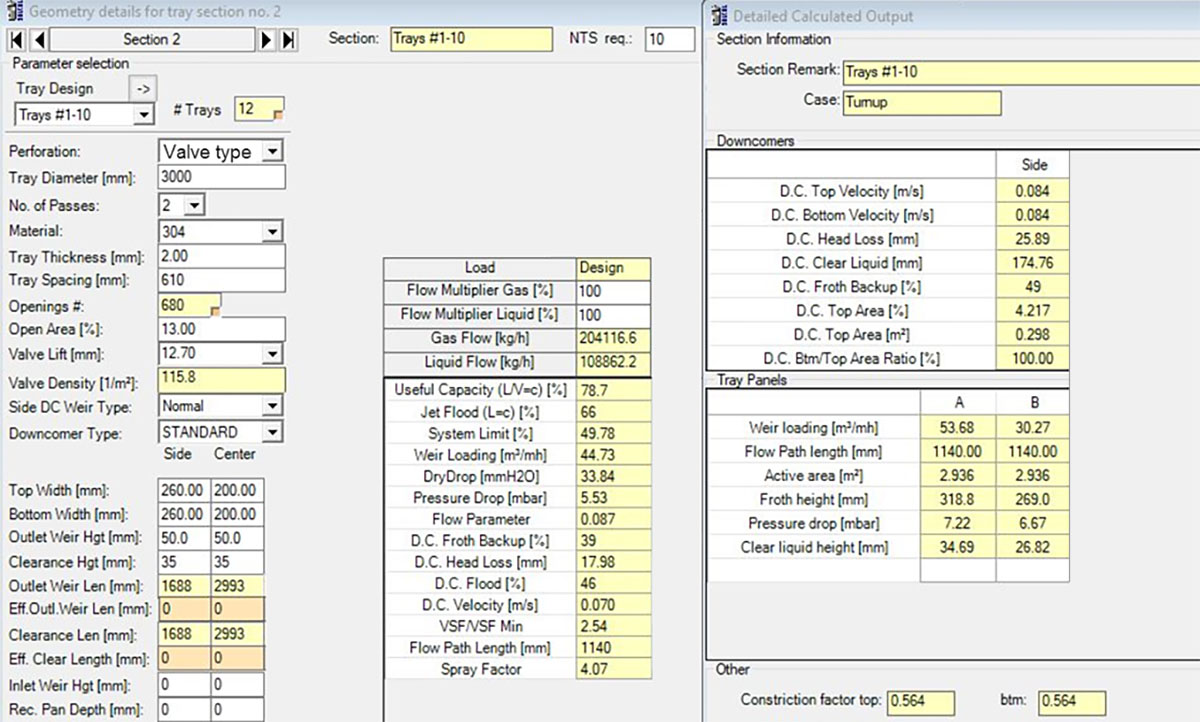Click the # Trays input field
The height and width of the screenshot is (722, 1200).
tap(259, 109)
